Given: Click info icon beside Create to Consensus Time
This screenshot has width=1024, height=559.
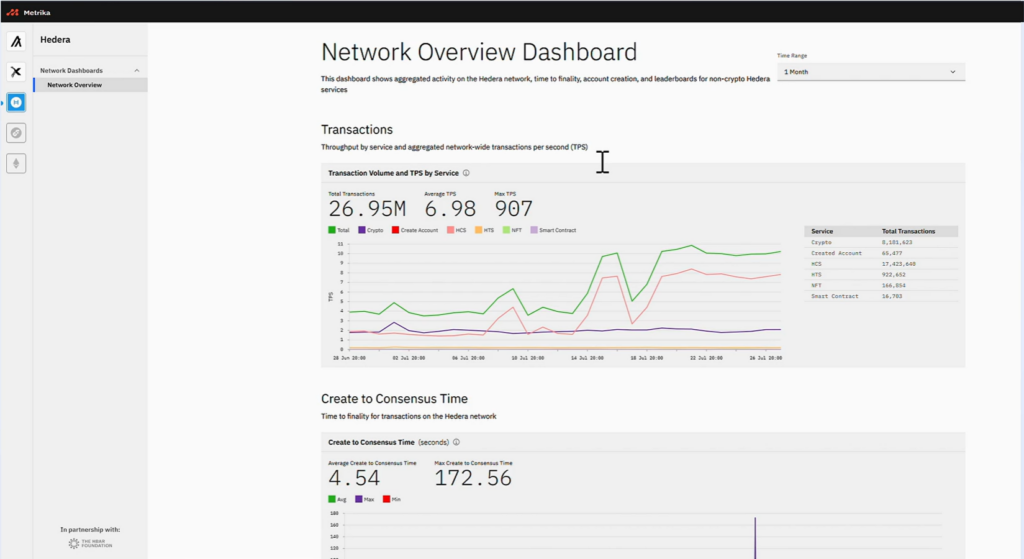Looking at the screenshot, I should (456, 442).
